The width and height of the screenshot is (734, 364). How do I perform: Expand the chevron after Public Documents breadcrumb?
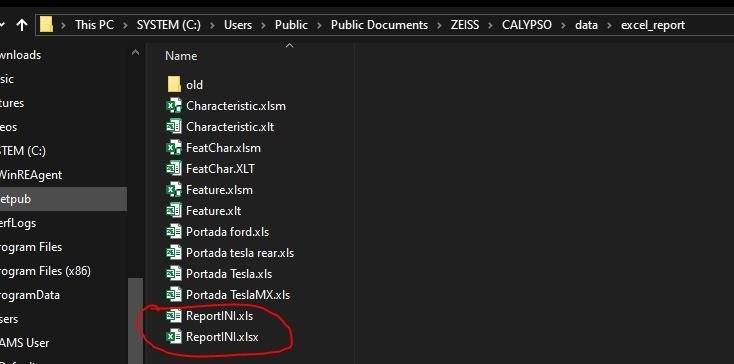(439, 25)
